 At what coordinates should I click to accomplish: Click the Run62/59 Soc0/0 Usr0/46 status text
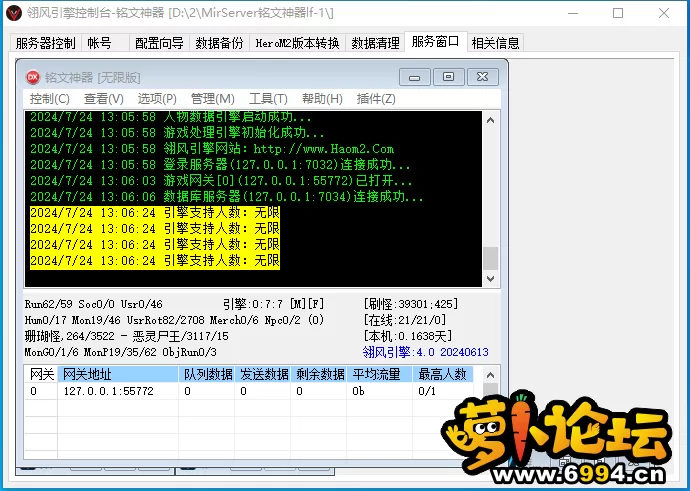pyautogui.click(x=94, y=304)
